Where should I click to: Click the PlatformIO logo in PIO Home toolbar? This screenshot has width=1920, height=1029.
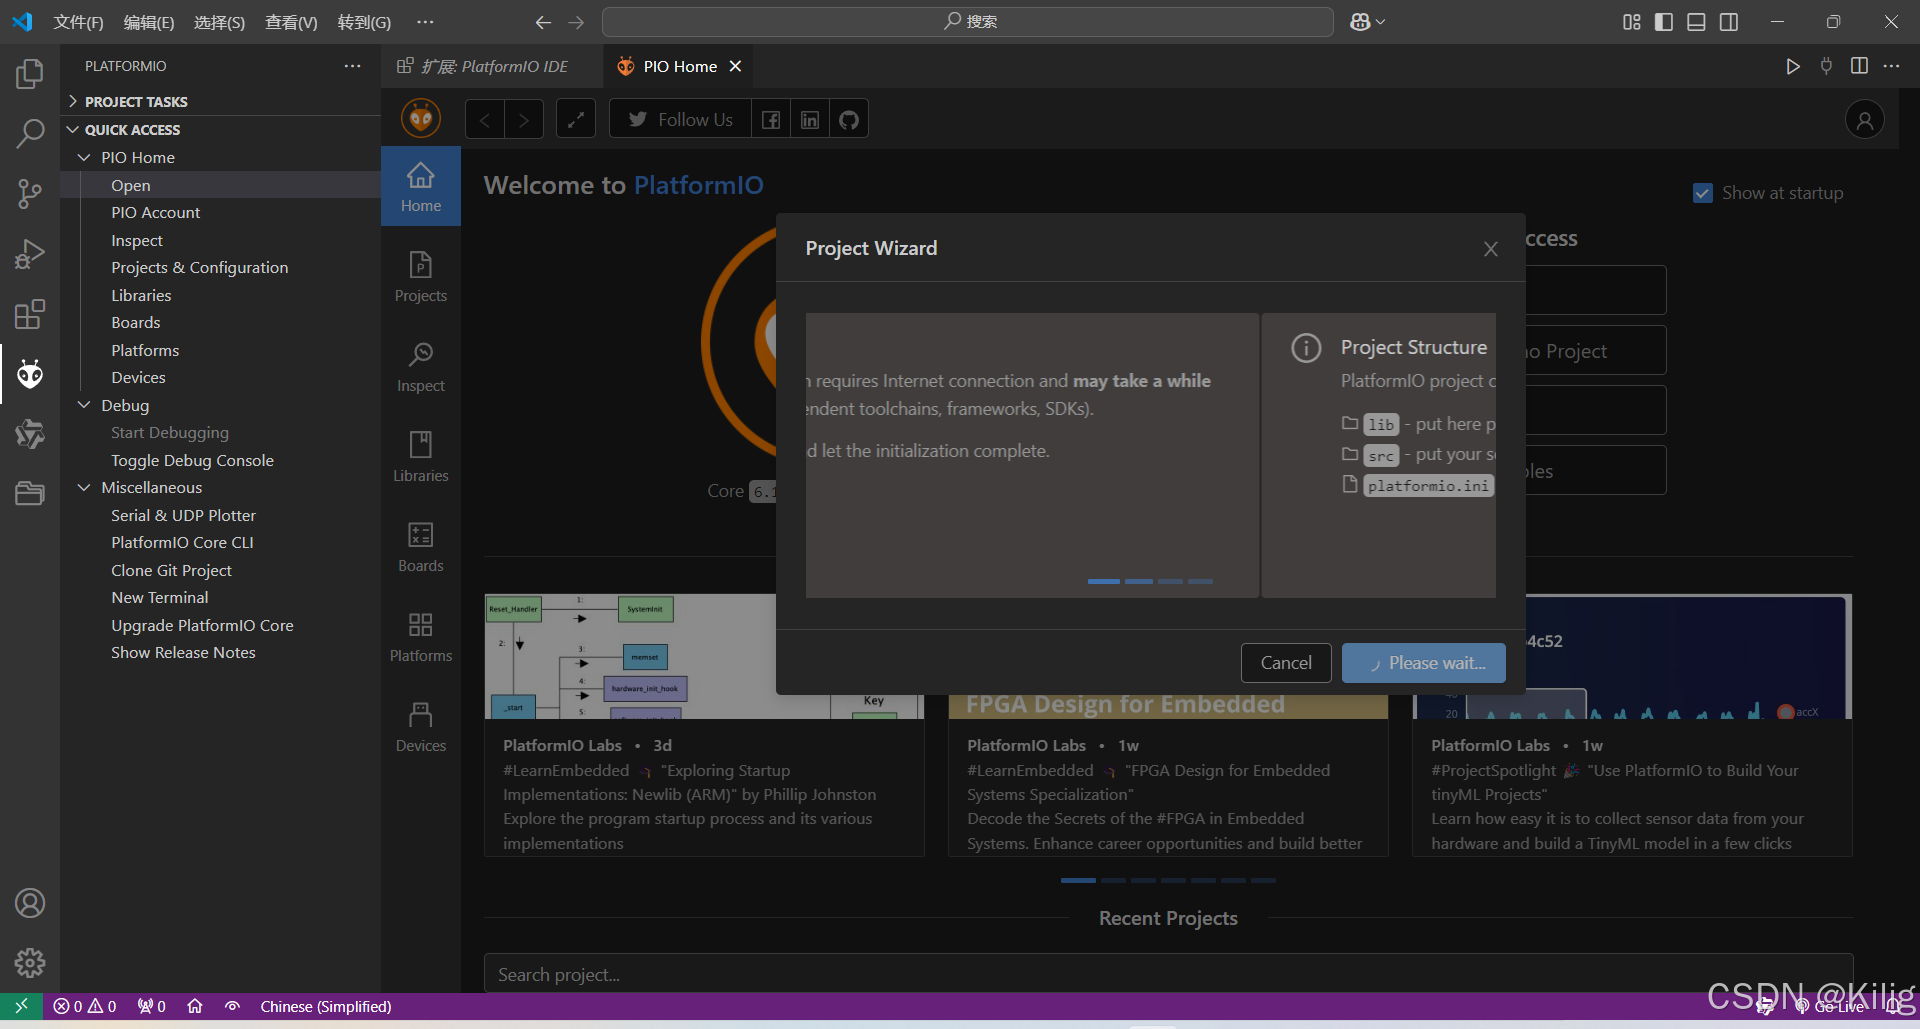pos(421,119)
